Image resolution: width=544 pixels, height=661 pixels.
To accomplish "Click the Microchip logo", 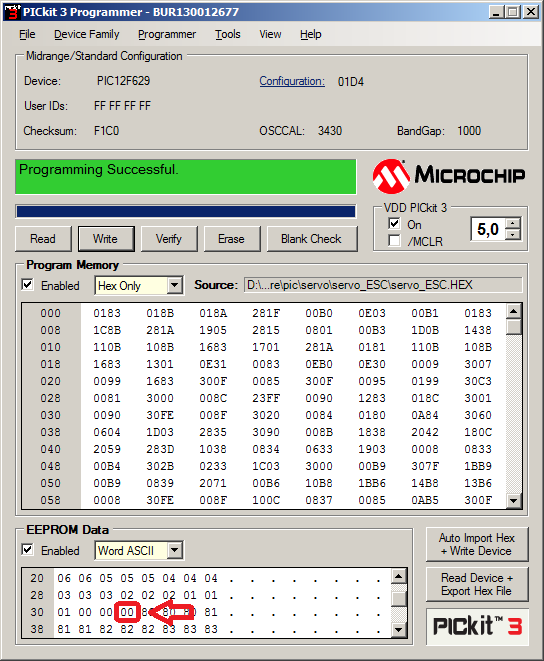I will [x=449, y=176].
